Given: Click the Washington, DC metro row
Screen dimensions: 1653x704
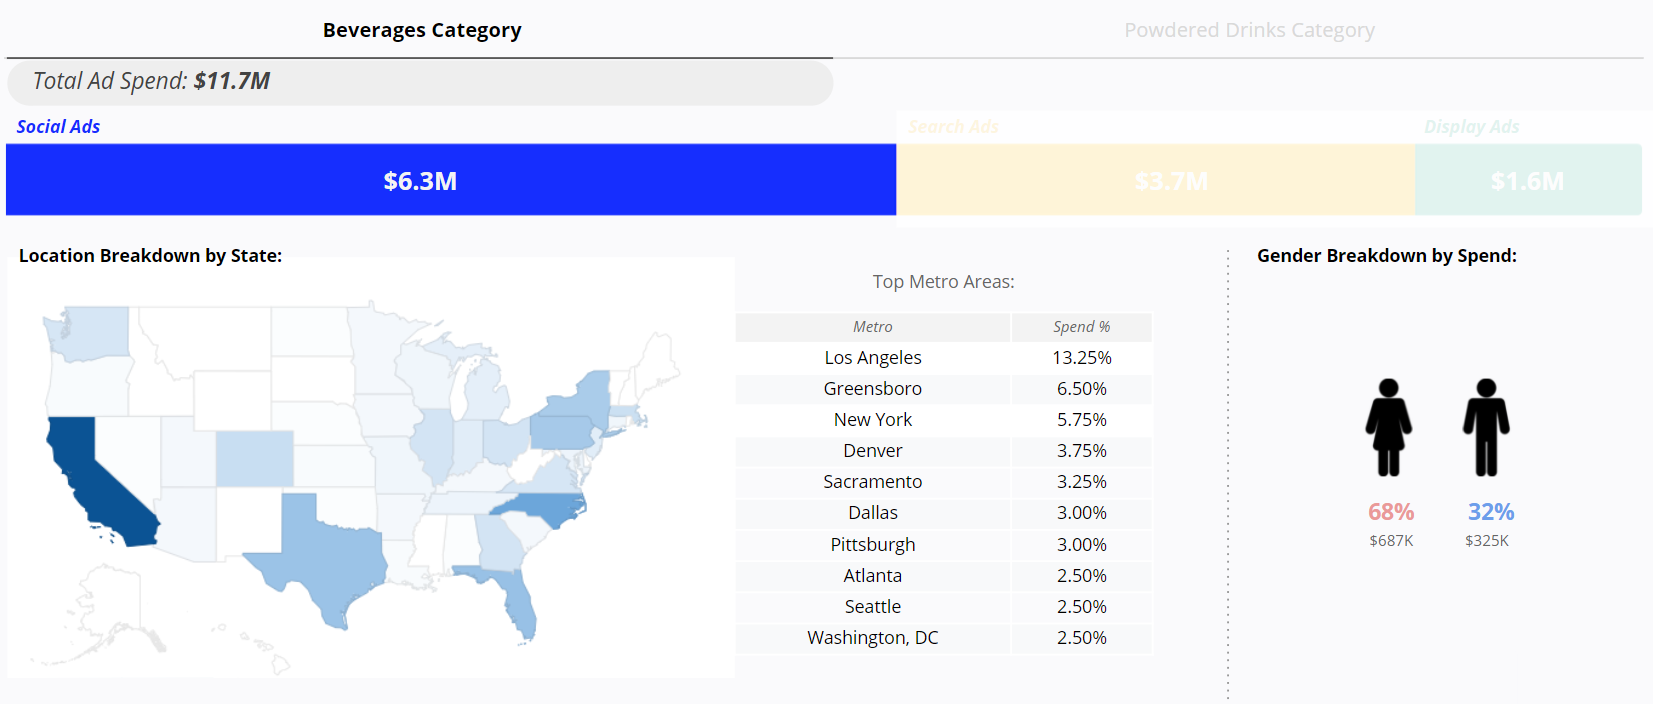Looking at the screenshot, I should [x=872, y=638].
